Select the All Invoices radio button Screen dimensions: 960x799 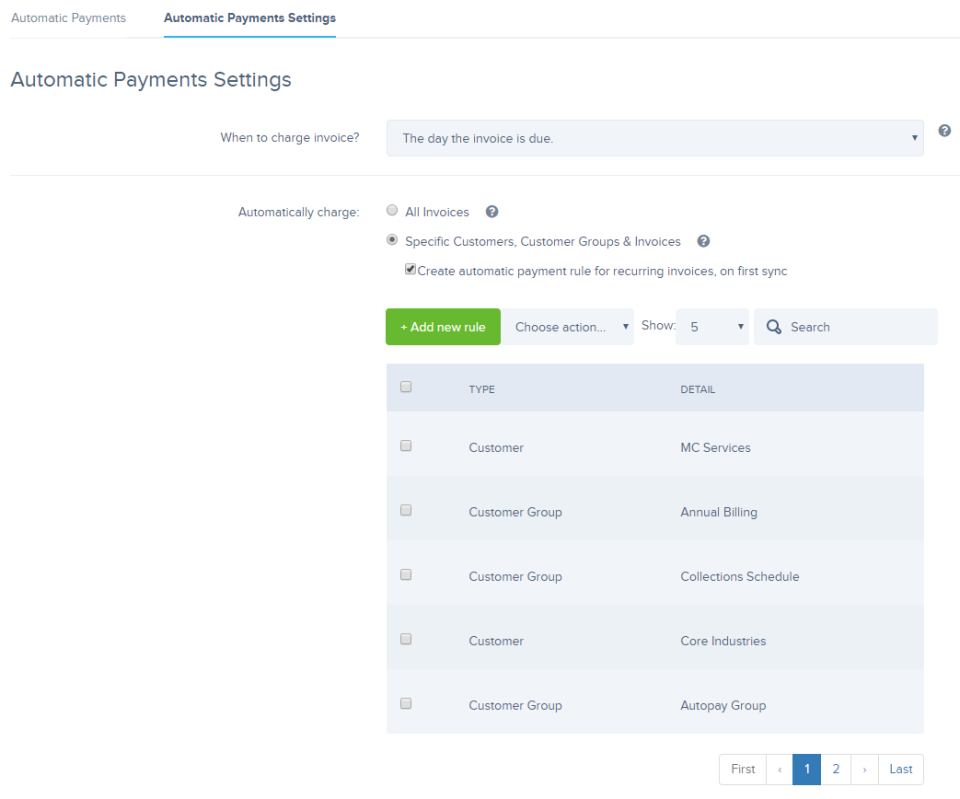pyautogui.click(x=392, y=211)
